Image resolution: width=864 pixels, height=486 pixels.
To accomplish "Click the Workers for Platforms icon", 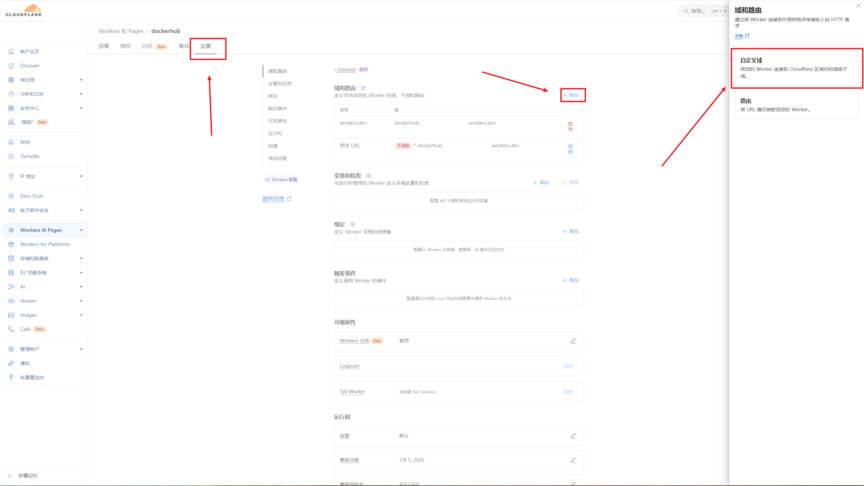I will click(11, 244).
